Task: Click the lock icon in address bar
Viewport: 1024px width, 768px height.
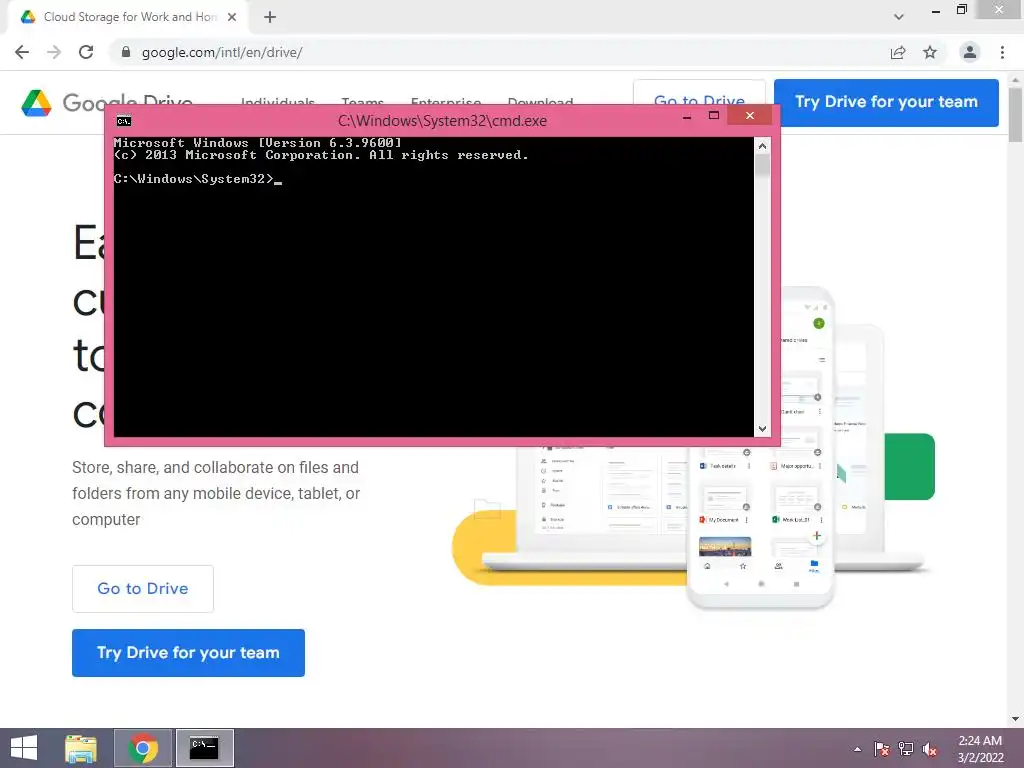Action: click(x=126, y=52)
